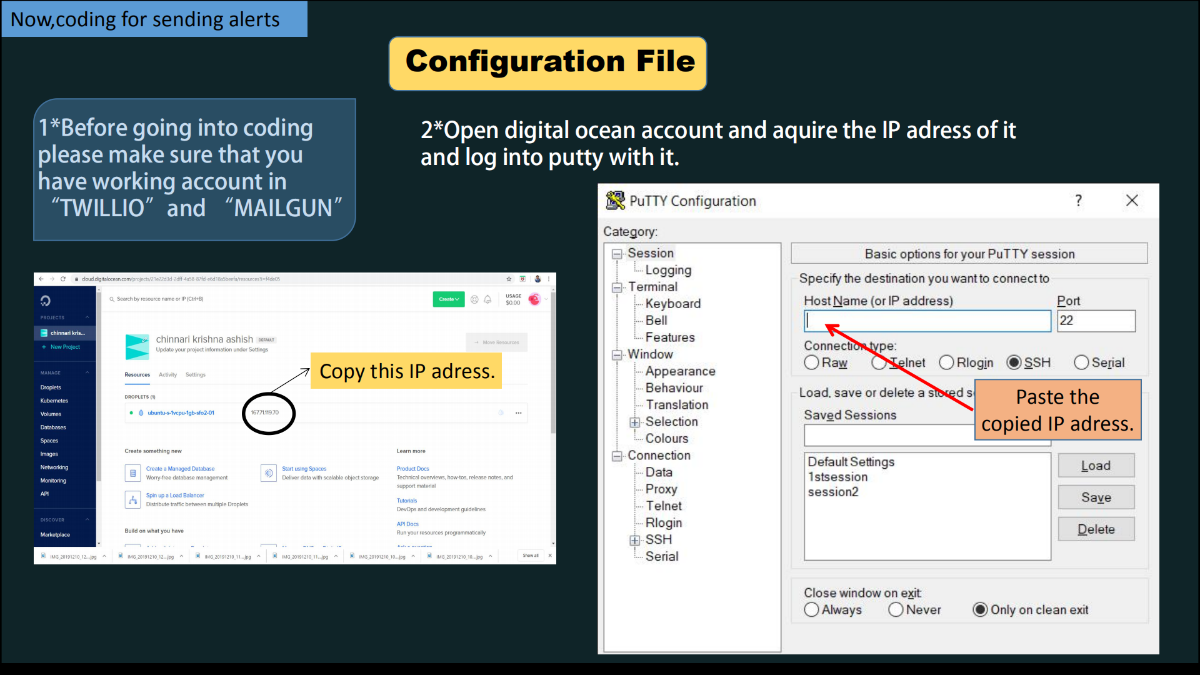The image size is (1200, 675).
Task: Open the DigitalOcean account avatar menu
Action: point(535,299)
